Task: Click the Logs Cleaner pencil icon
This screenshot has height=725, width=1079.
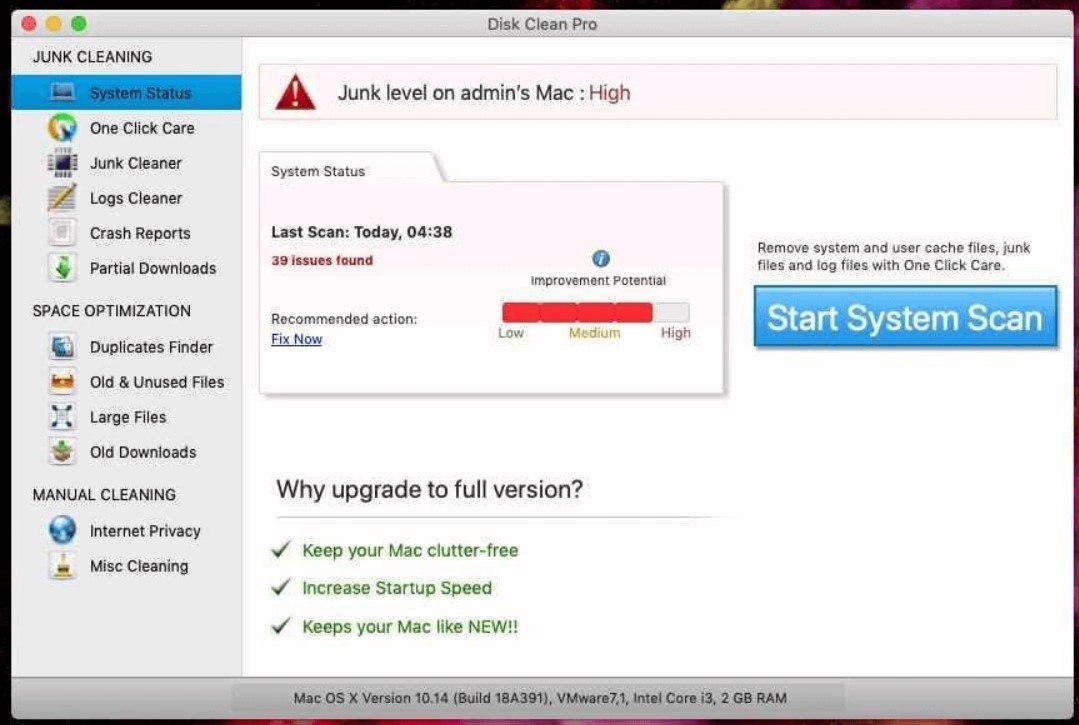Action: click(63, 198)
